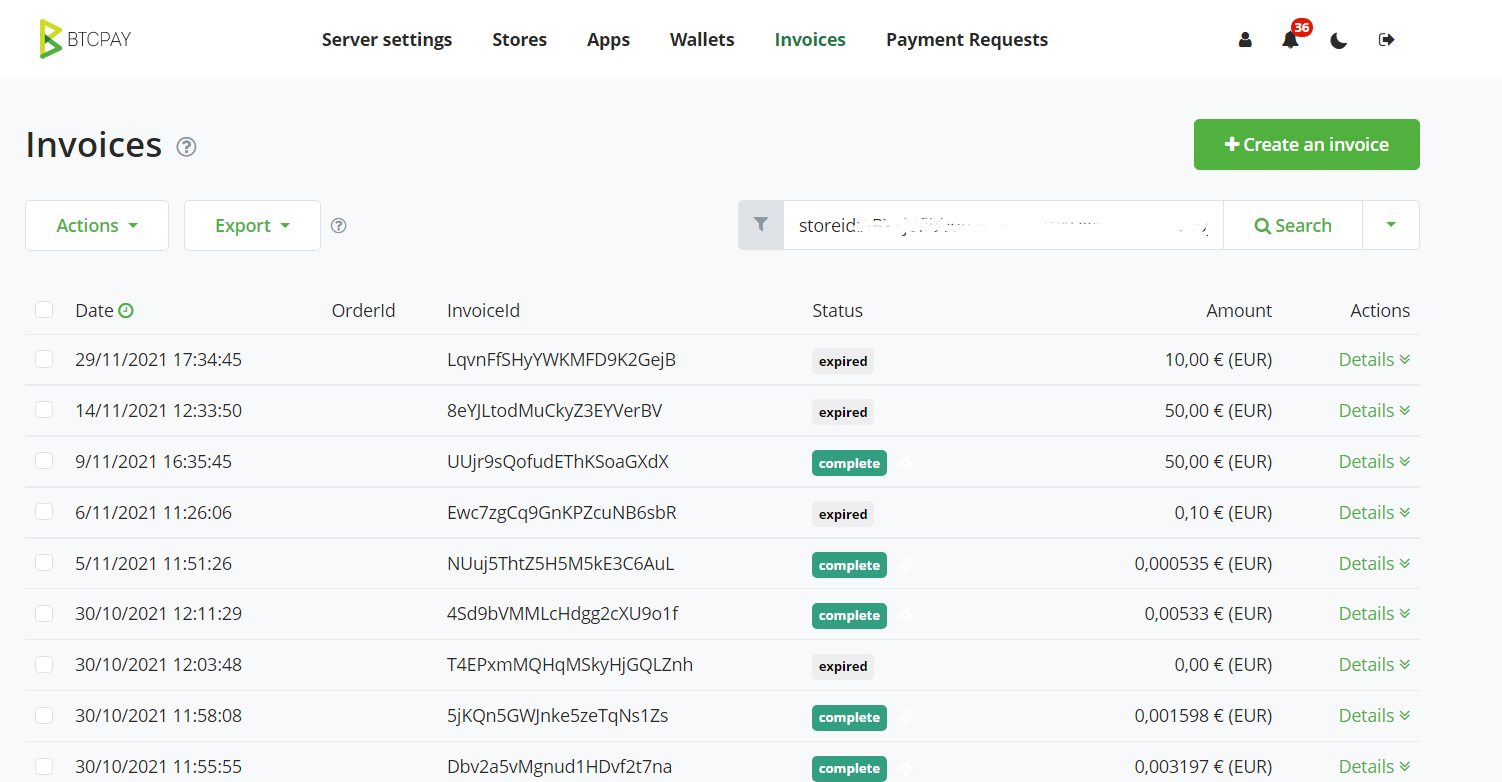Click the Status column header
Screen dimensions: 1502x782
(838, 310)
